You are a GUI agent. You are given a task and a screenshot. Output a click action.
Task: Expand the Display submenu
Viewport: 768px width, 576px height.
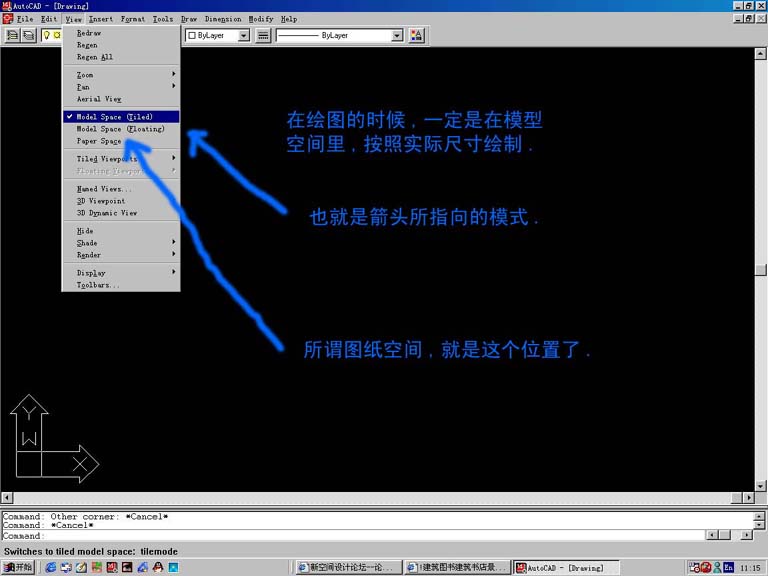point(121,273)
